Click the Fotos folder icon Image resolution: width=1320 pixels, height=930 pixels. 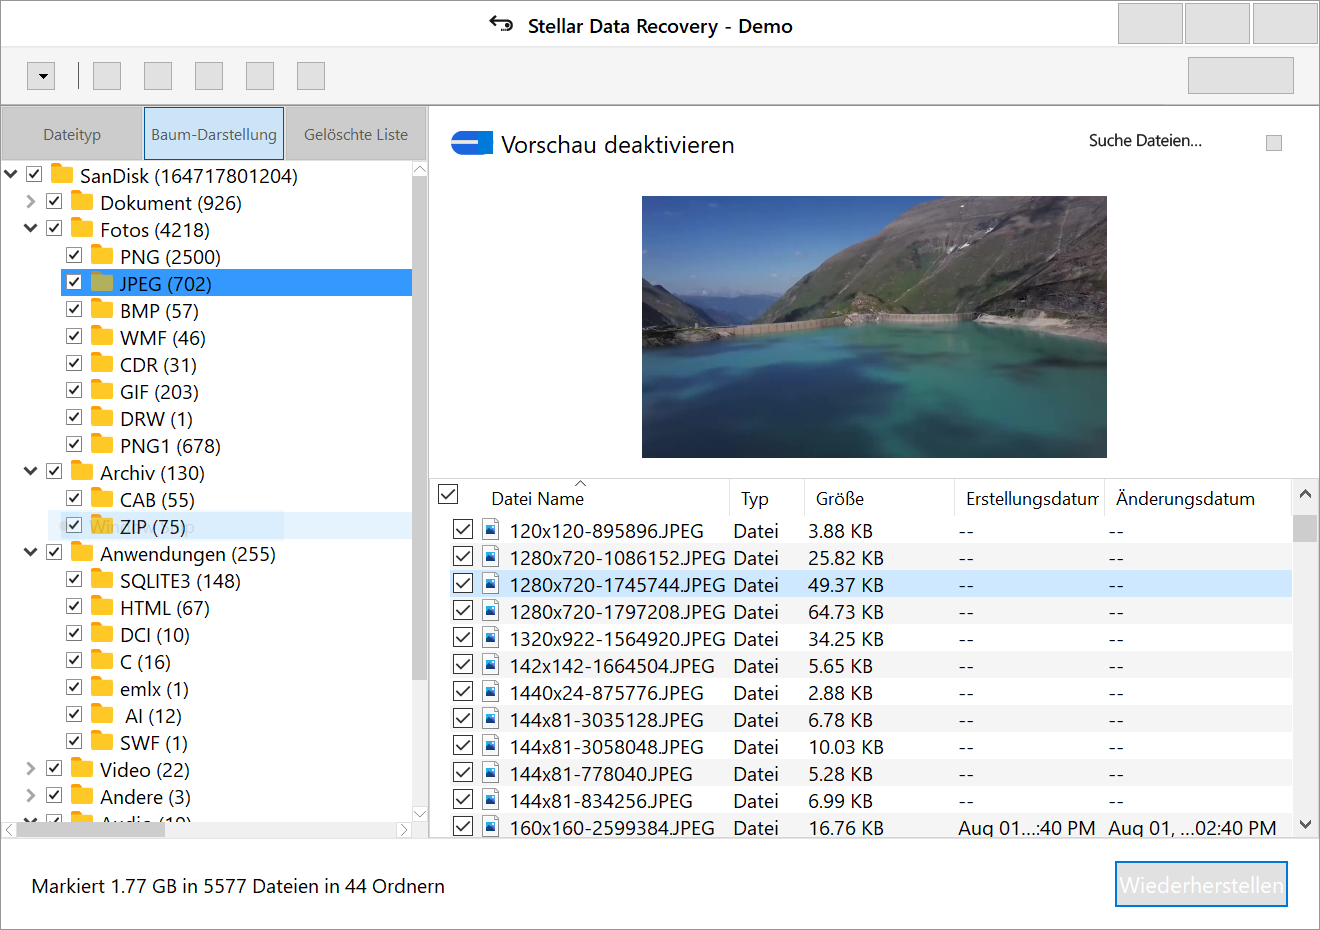click(x=82, y=228)
